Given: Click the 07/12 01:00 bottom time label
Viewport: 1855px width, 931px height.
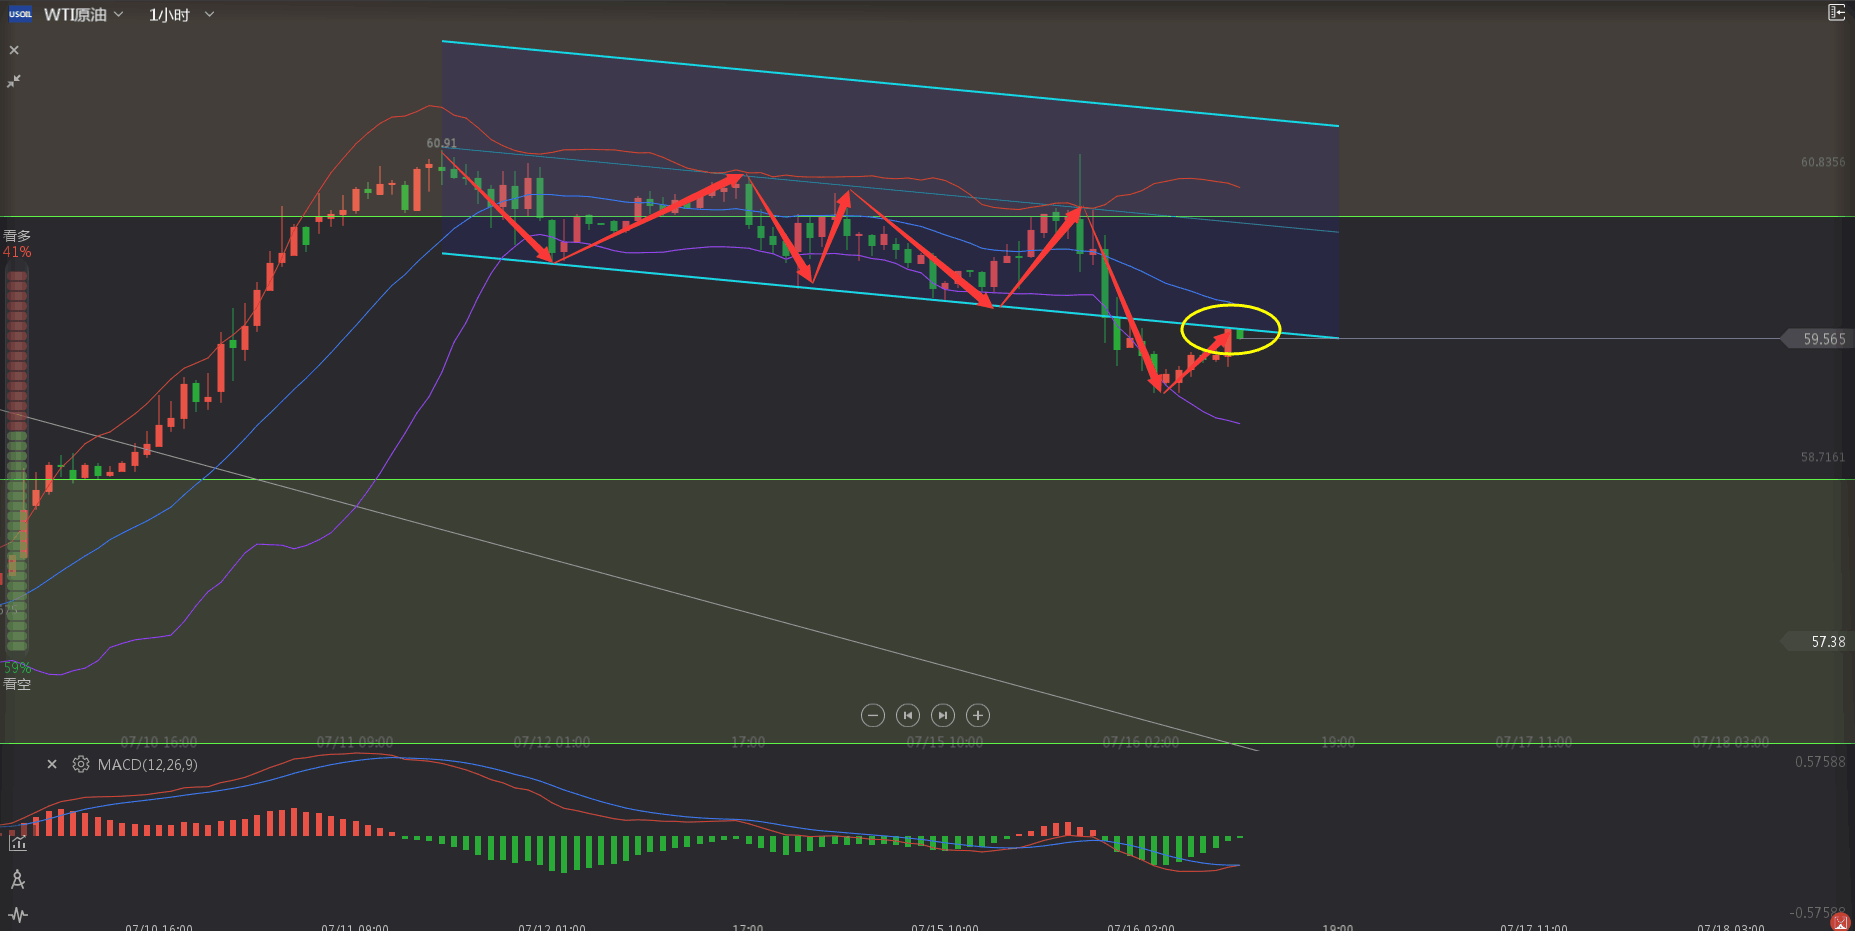Looking at the screenshot, I should [552, 927].
